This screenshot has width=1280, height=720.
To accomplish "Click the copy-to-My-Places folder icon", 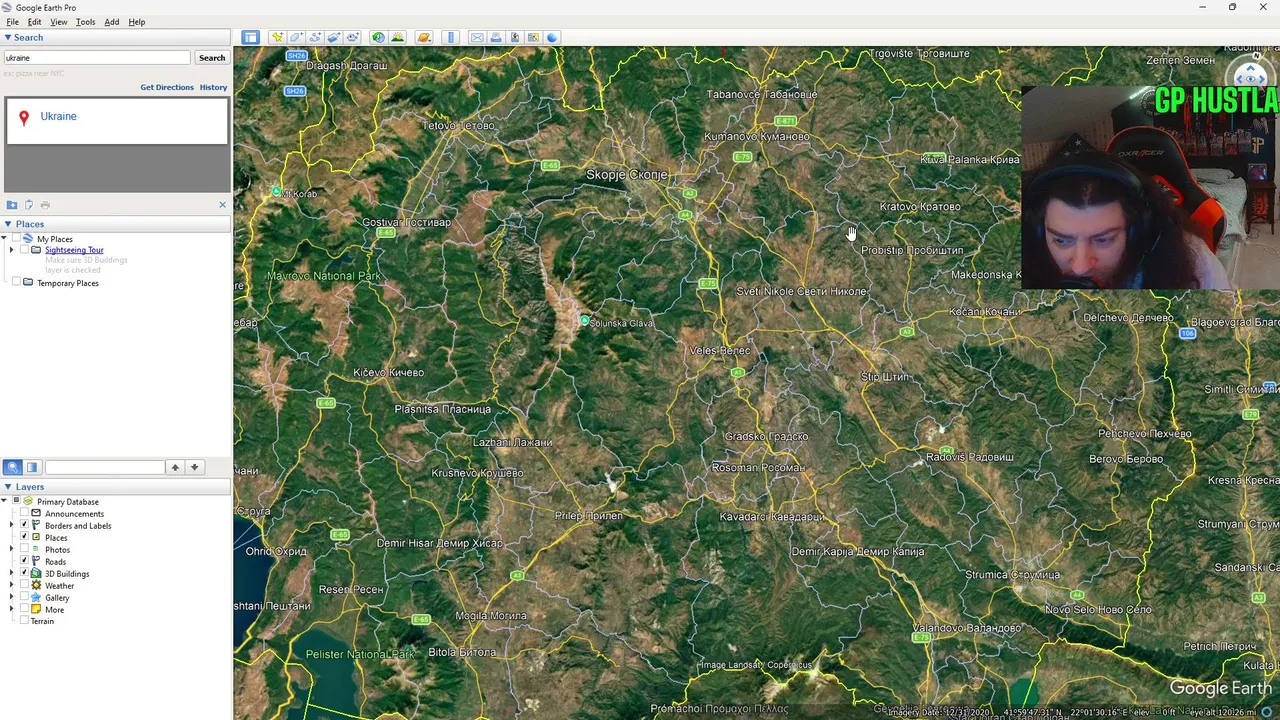I will (x=12, y=205).
